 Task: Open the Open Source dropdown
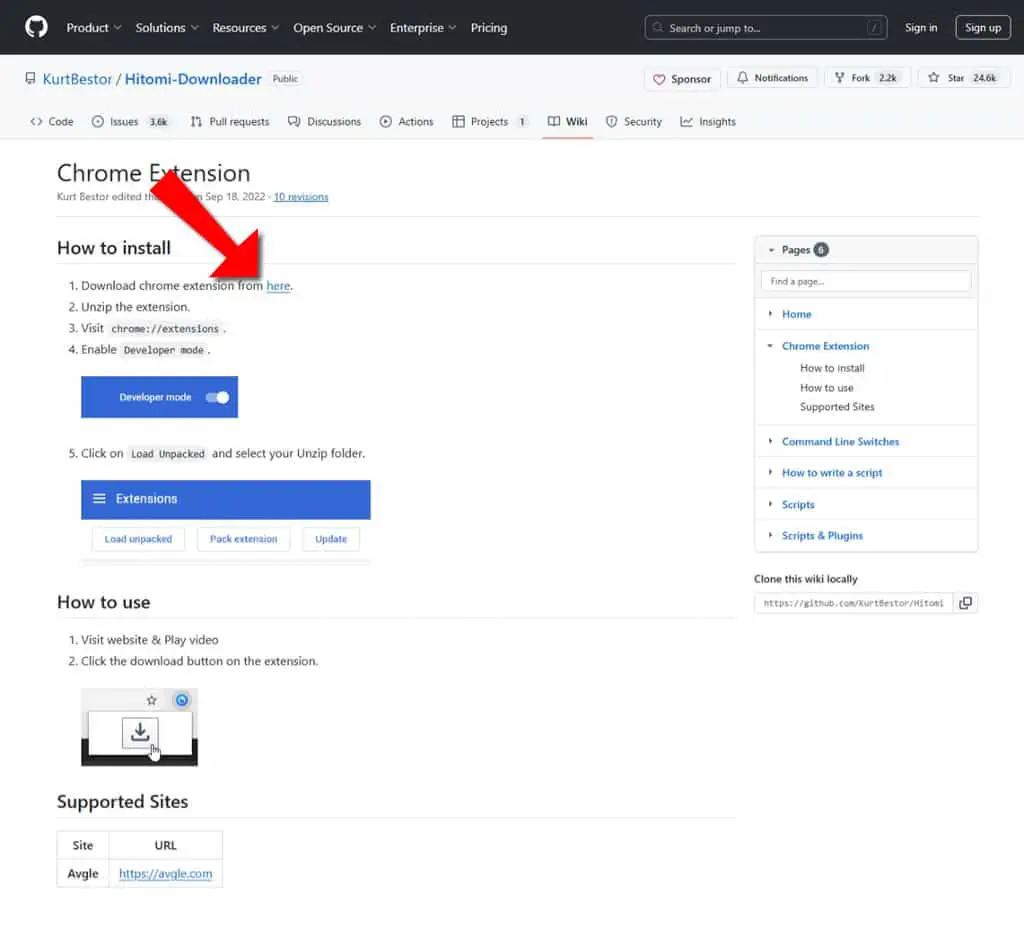pyautogui.click(x=334, y=27)
